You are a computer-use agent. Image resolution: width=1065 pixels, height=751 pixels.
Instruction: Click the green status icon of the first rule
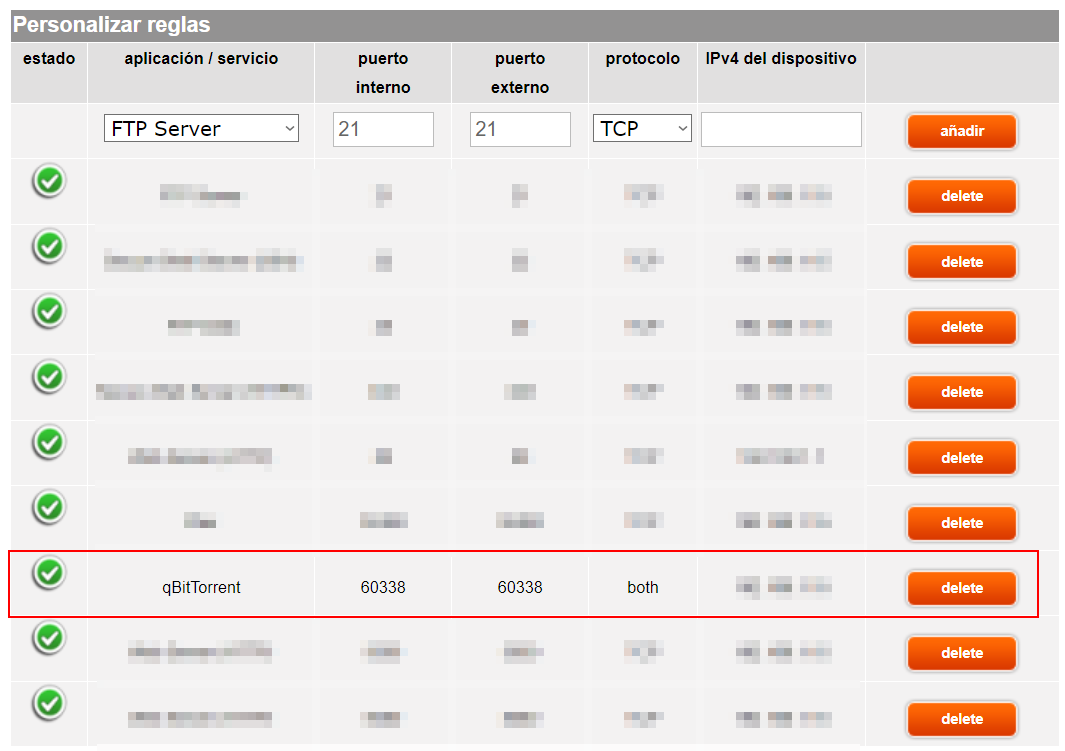[x=49, y=181]
